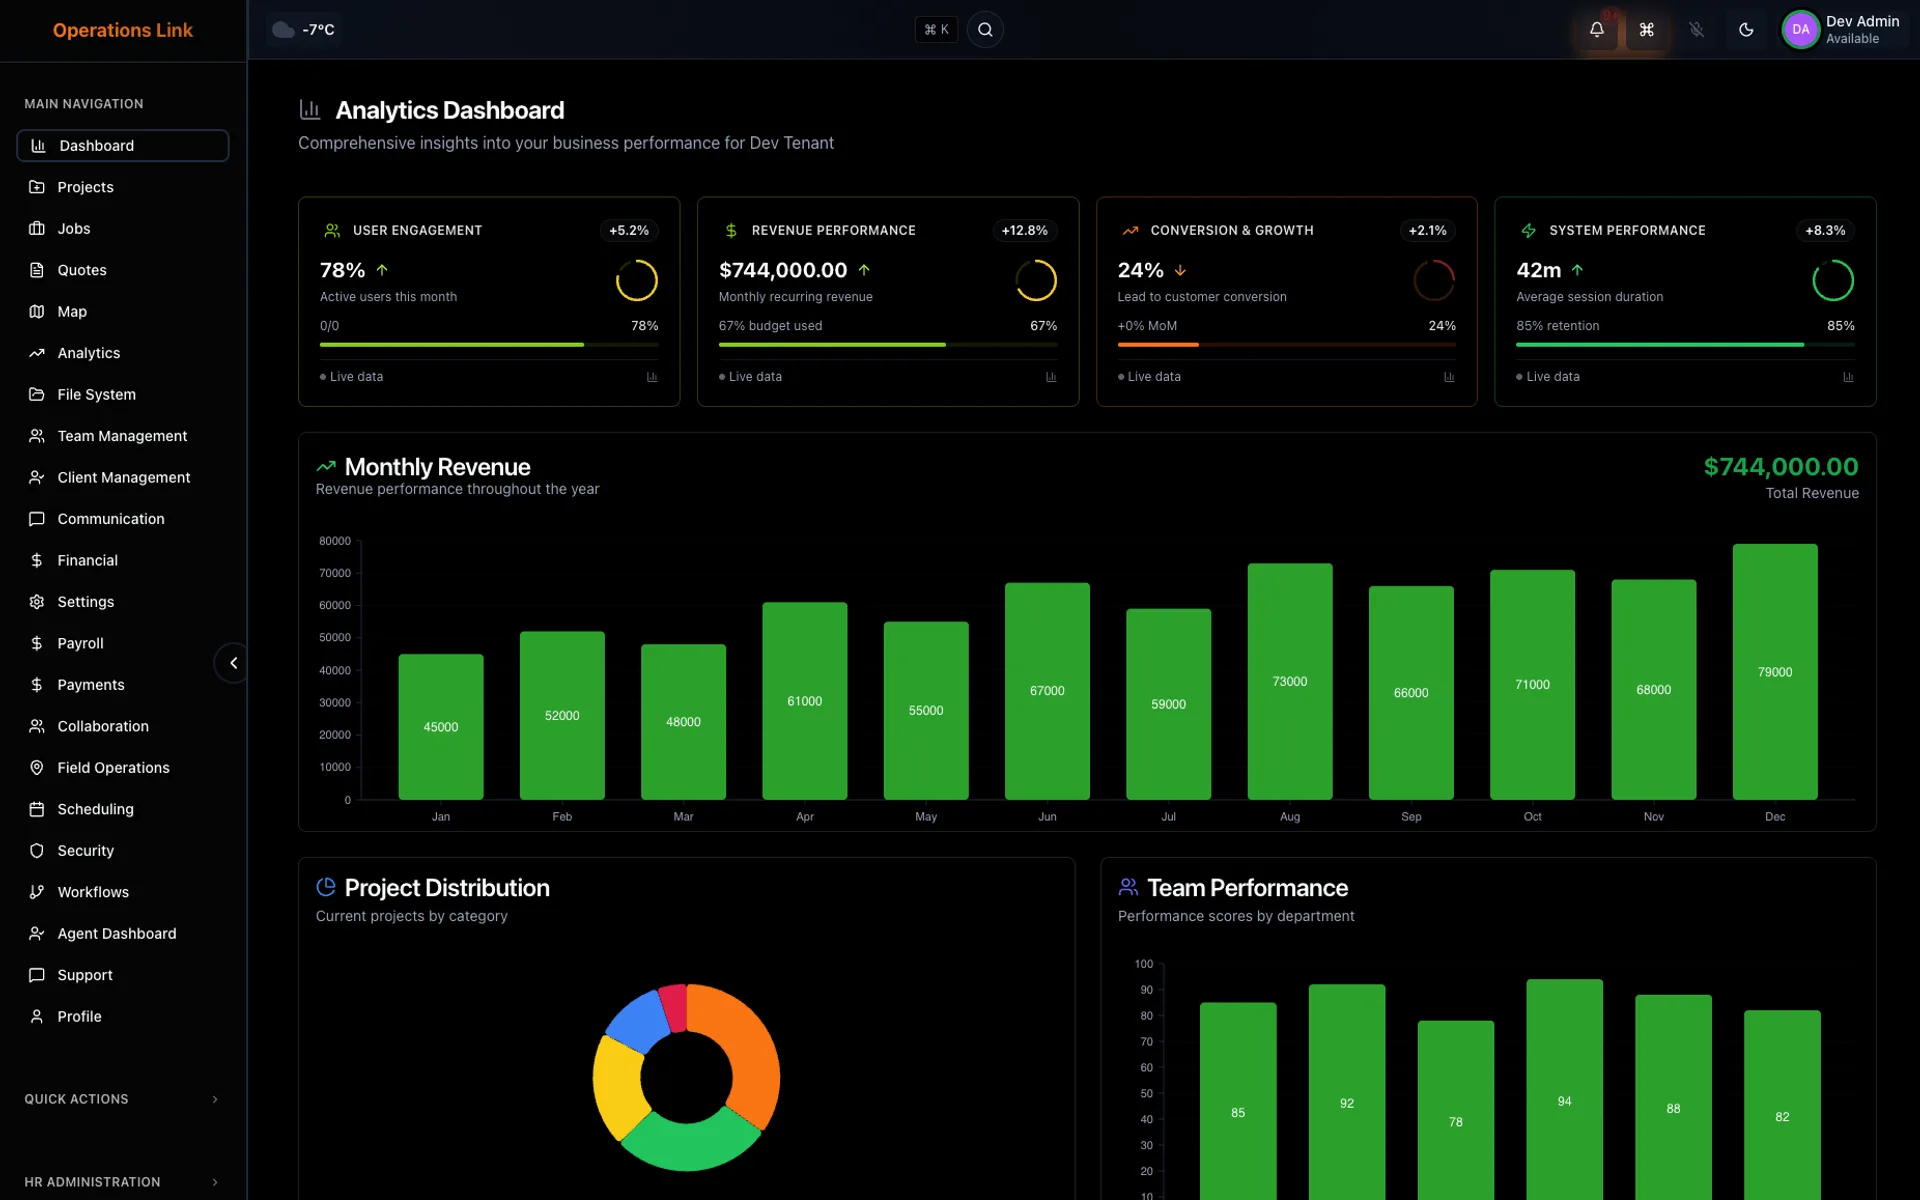This screenshot has height=1200, width=1920.
Task: Click the Scheduling calendar icon
Action: click(x=37, y=809)
